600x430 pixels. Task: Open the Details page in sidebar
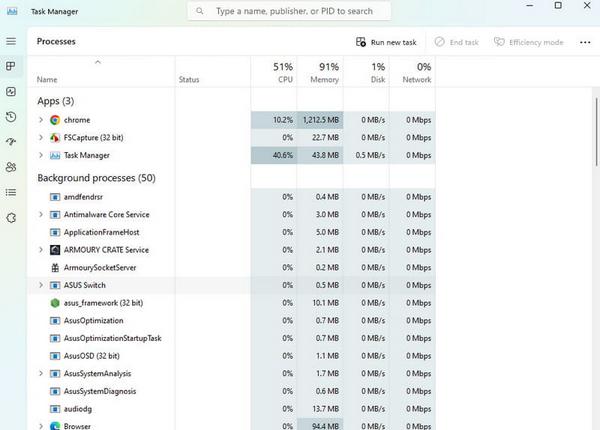click(x=11, y=192)
